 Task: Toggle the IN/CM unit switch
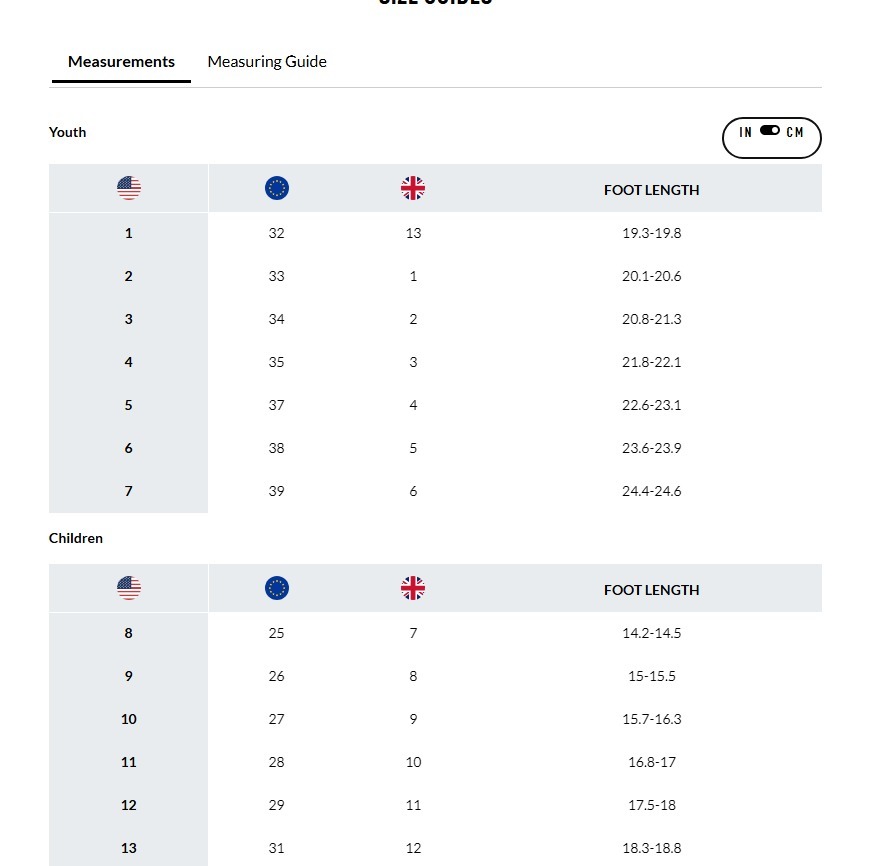click(771, 131)
